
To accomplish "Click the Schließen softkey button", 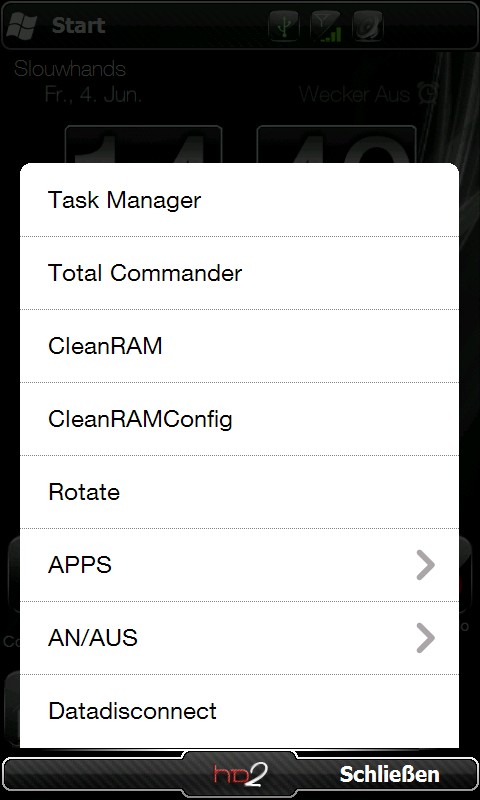I will [x=389, y=774].
